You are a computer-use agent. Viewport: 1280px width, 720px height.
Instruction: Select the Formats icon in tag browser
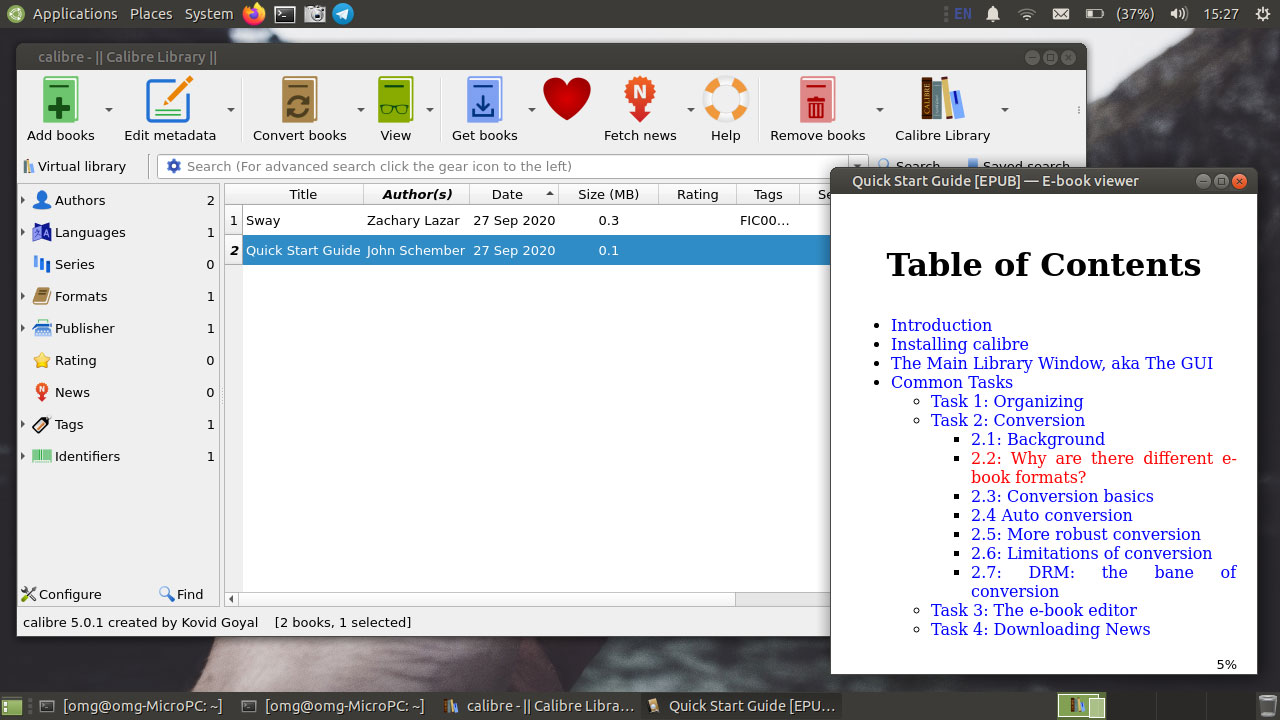click(42, 296)
